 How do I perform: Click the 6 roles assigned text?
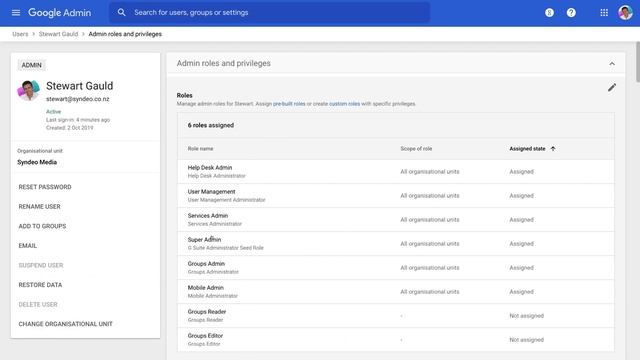211,125
